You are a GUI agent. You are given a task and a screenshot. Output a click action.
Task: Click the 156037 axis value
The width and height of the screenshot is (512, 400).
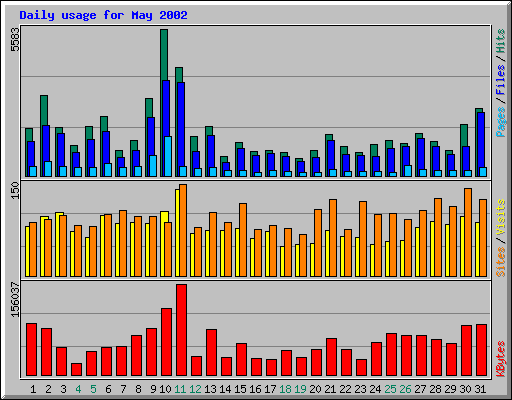15,299
